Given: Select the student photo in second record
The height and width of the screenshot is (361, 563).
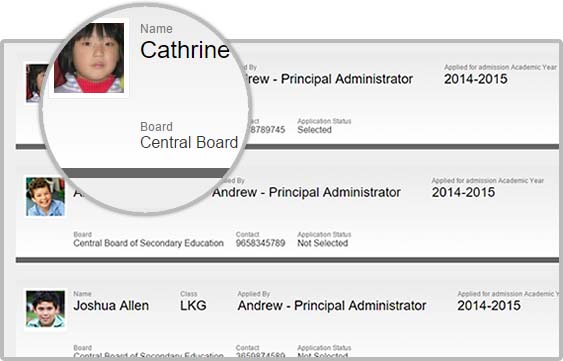Looking at the screenshot, I should (45, 197).
